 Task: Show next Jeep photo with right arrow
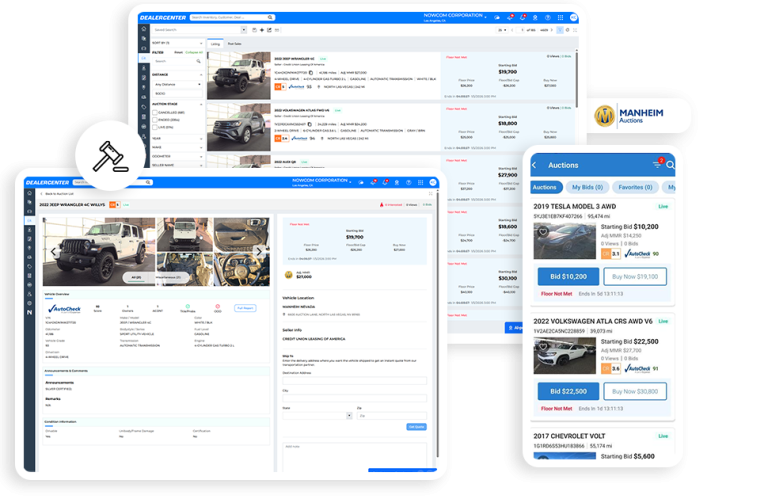pyautogui.click(x=259, y=252)
